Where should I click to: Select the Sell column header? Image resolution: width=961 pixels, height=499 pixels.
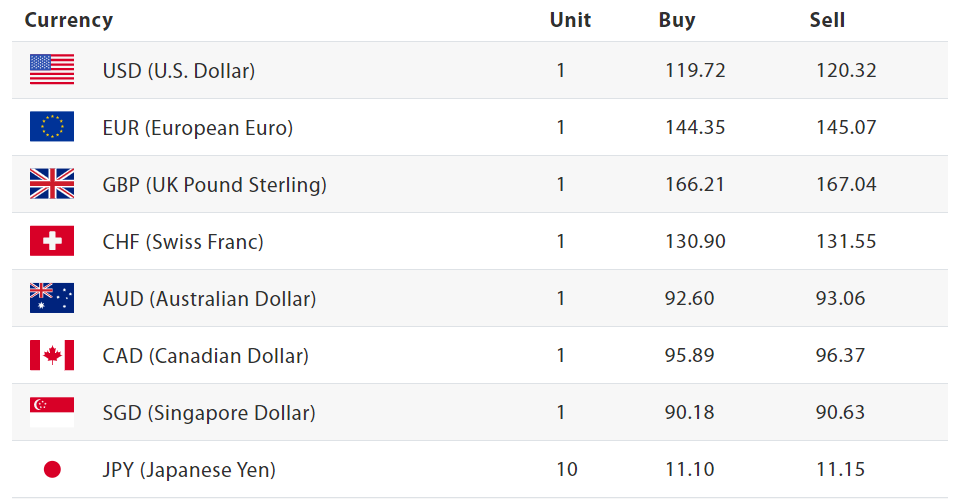pyautogui.click(x=827, y=20)
